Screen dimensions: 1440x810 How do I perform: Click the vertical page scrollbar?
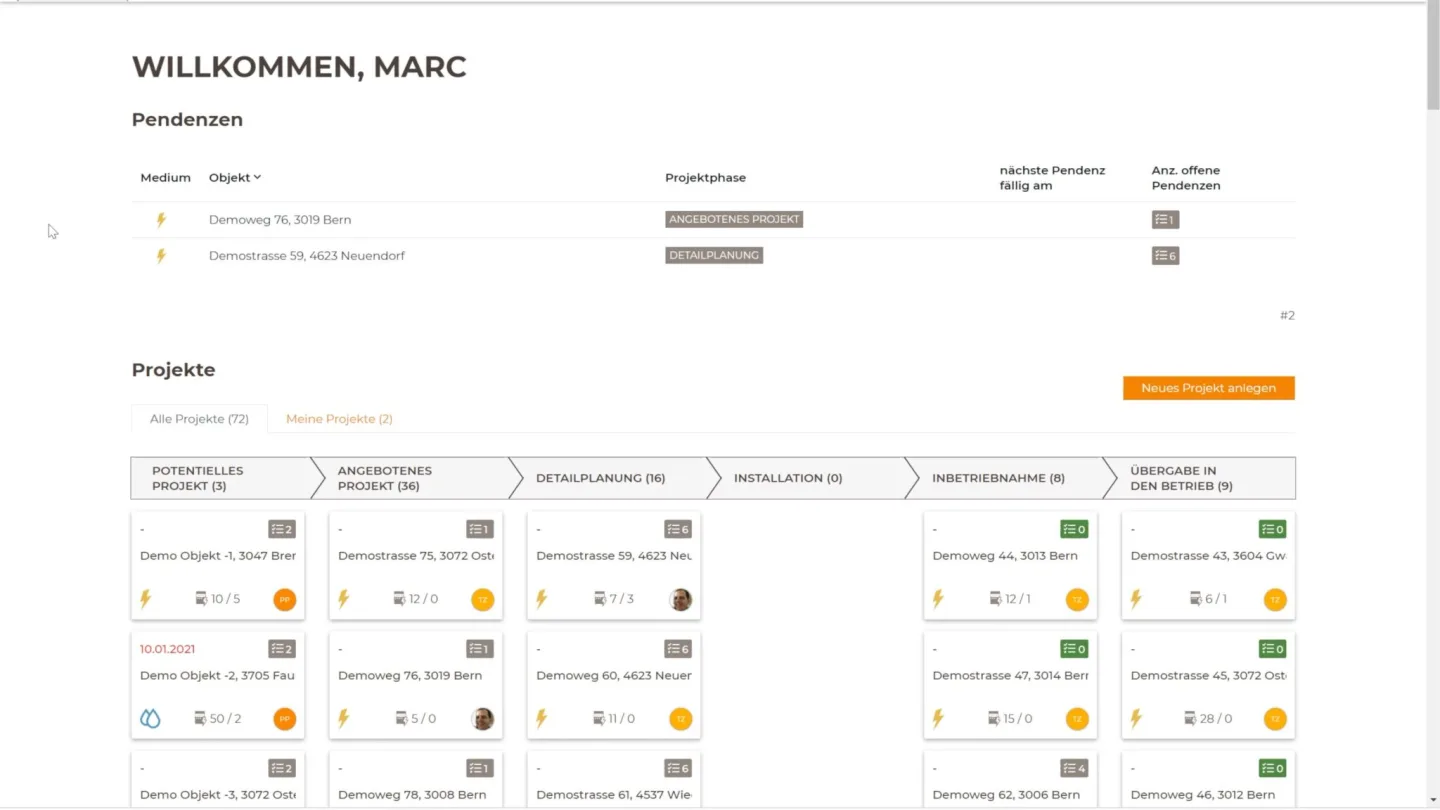(x=1433, y=405)
